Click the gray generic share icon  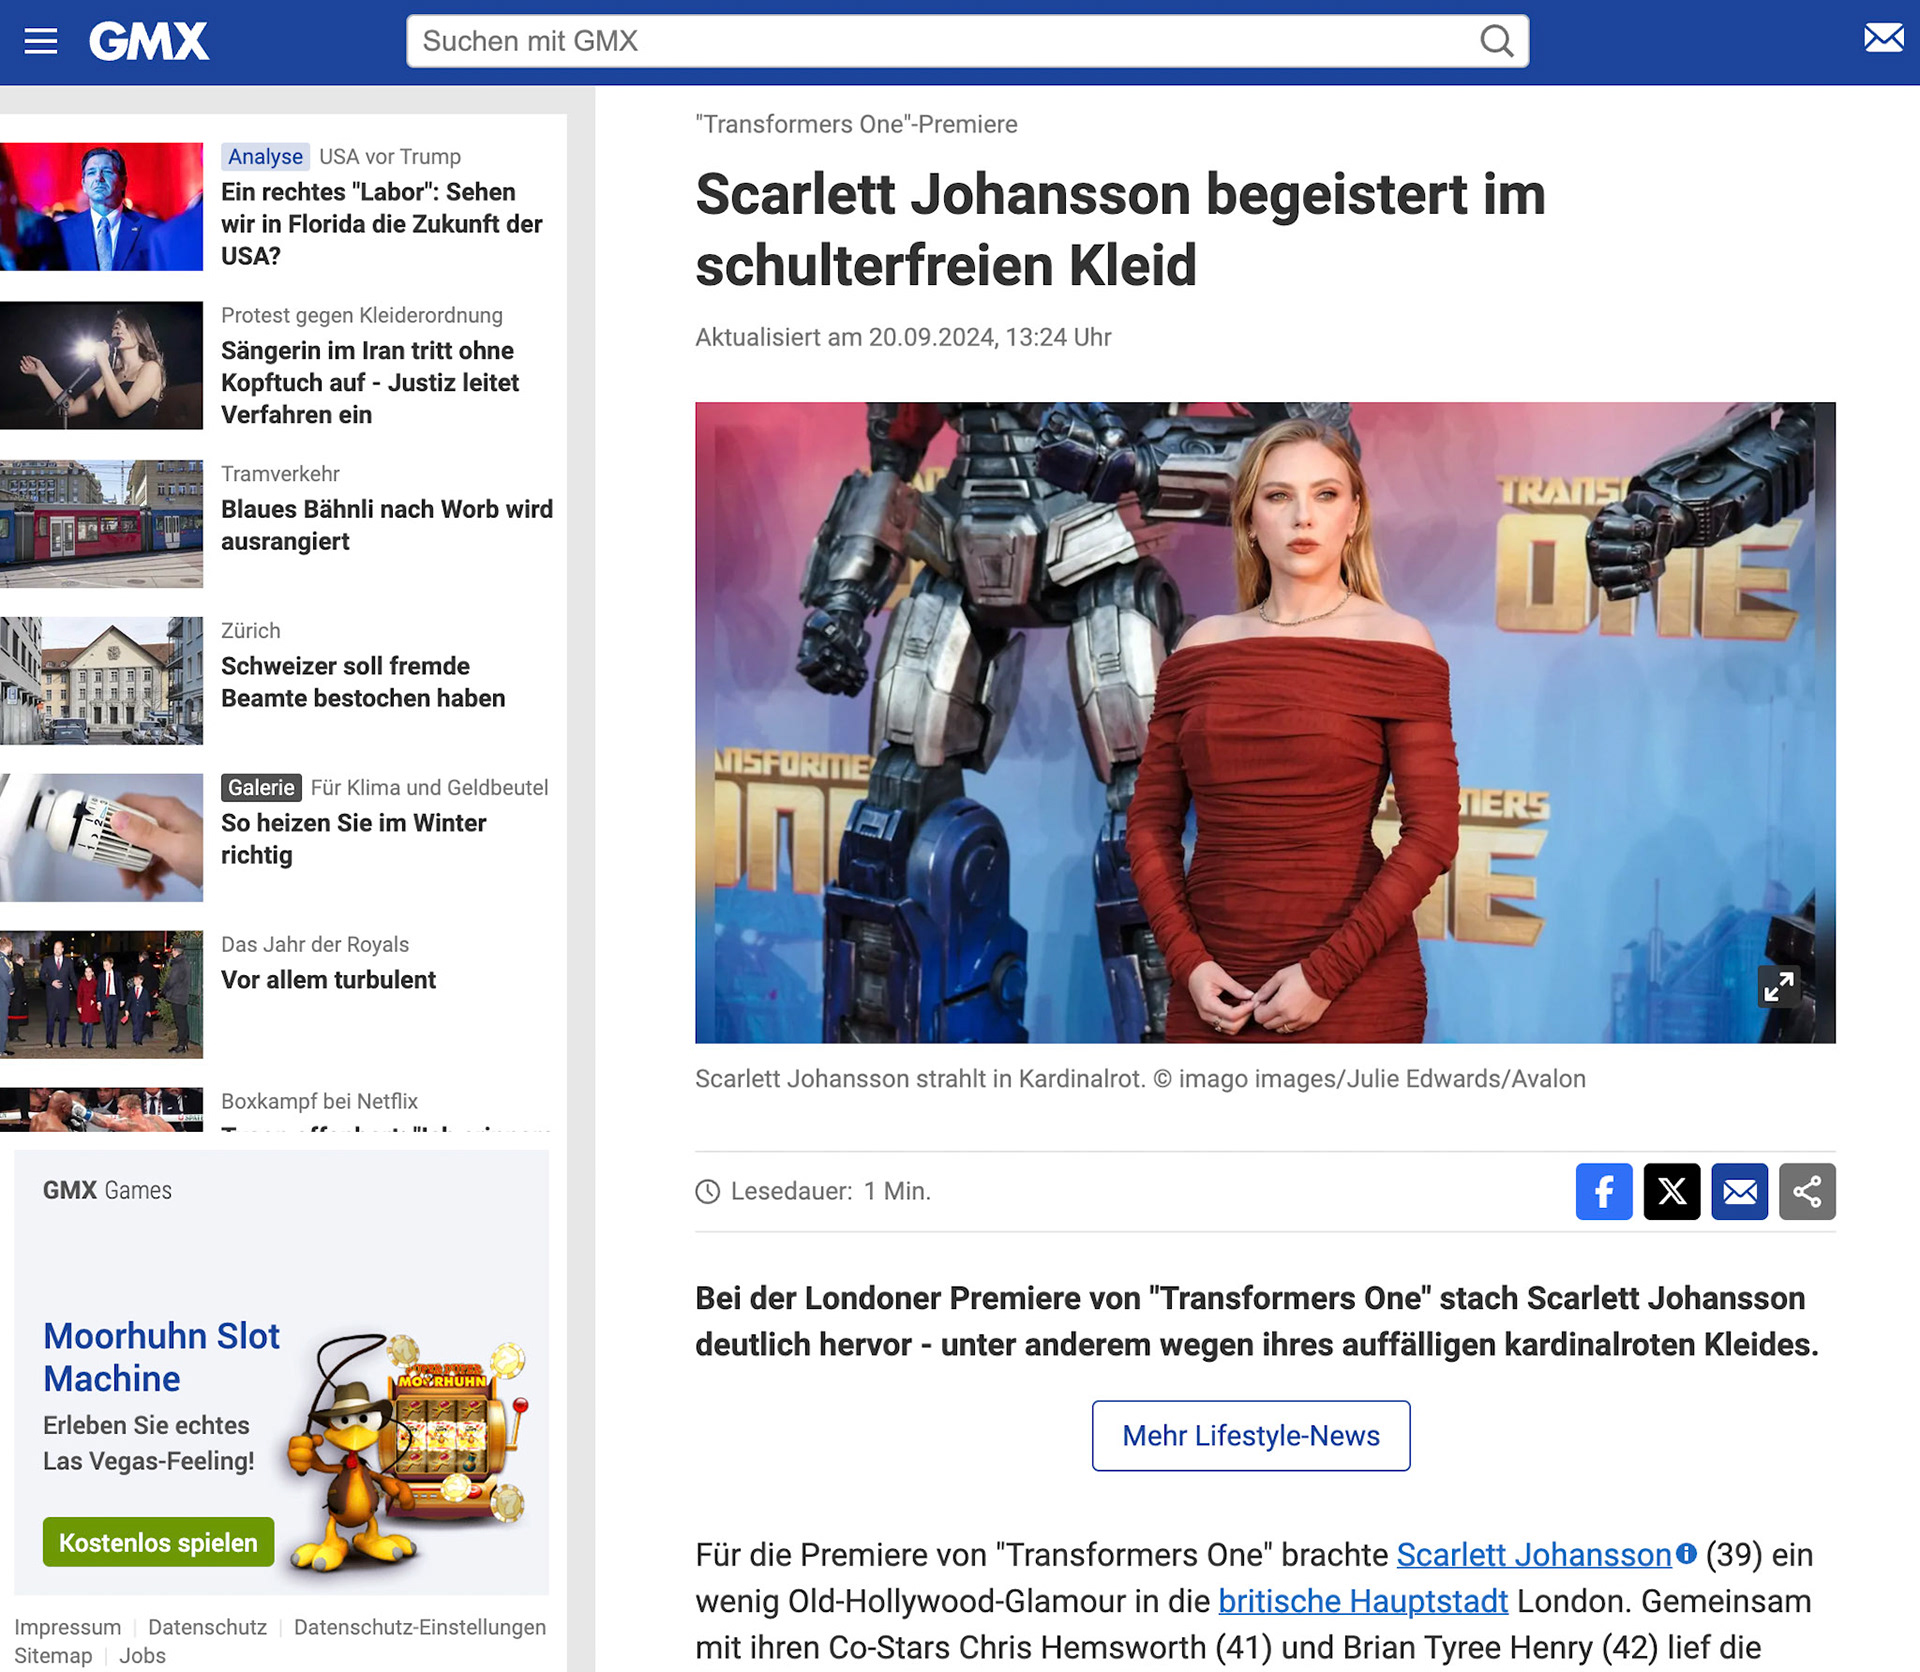click(1807, 1191)
